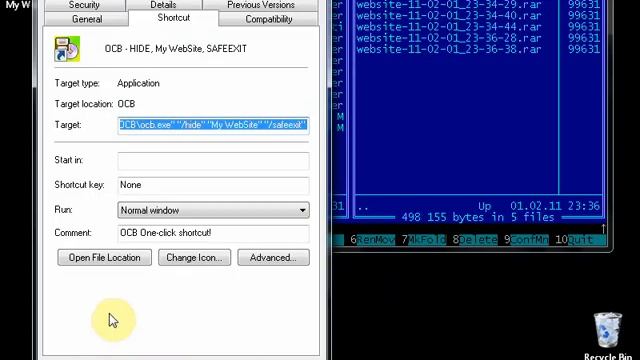Click the Change Icon... button
Image resolution: width=640 pixels, height=360 pixels.
[194, 258]
